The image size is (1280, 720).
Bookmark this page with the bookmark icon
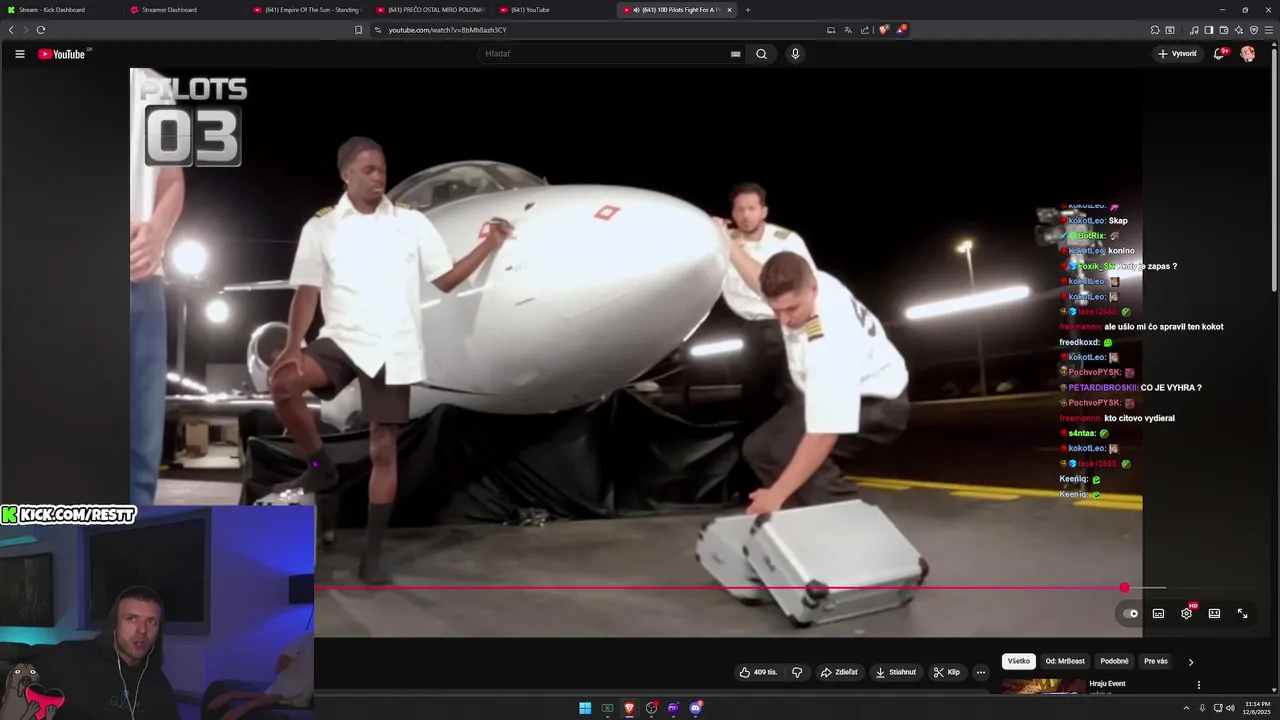[358, 30]
